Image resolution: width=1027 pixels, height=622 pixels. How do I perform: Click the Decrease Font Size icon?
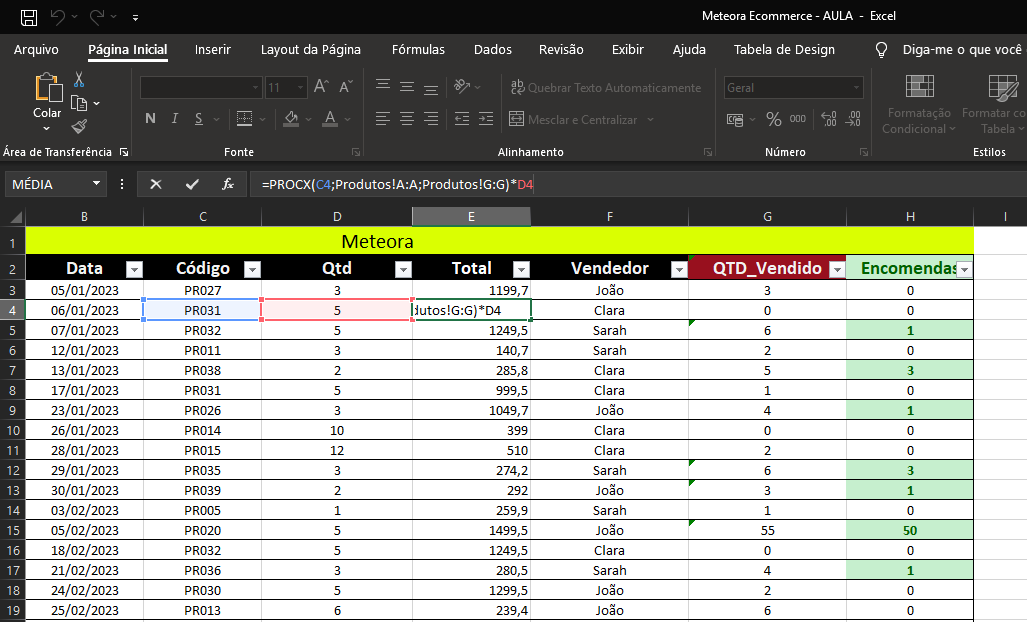click(x=346, y=86)
